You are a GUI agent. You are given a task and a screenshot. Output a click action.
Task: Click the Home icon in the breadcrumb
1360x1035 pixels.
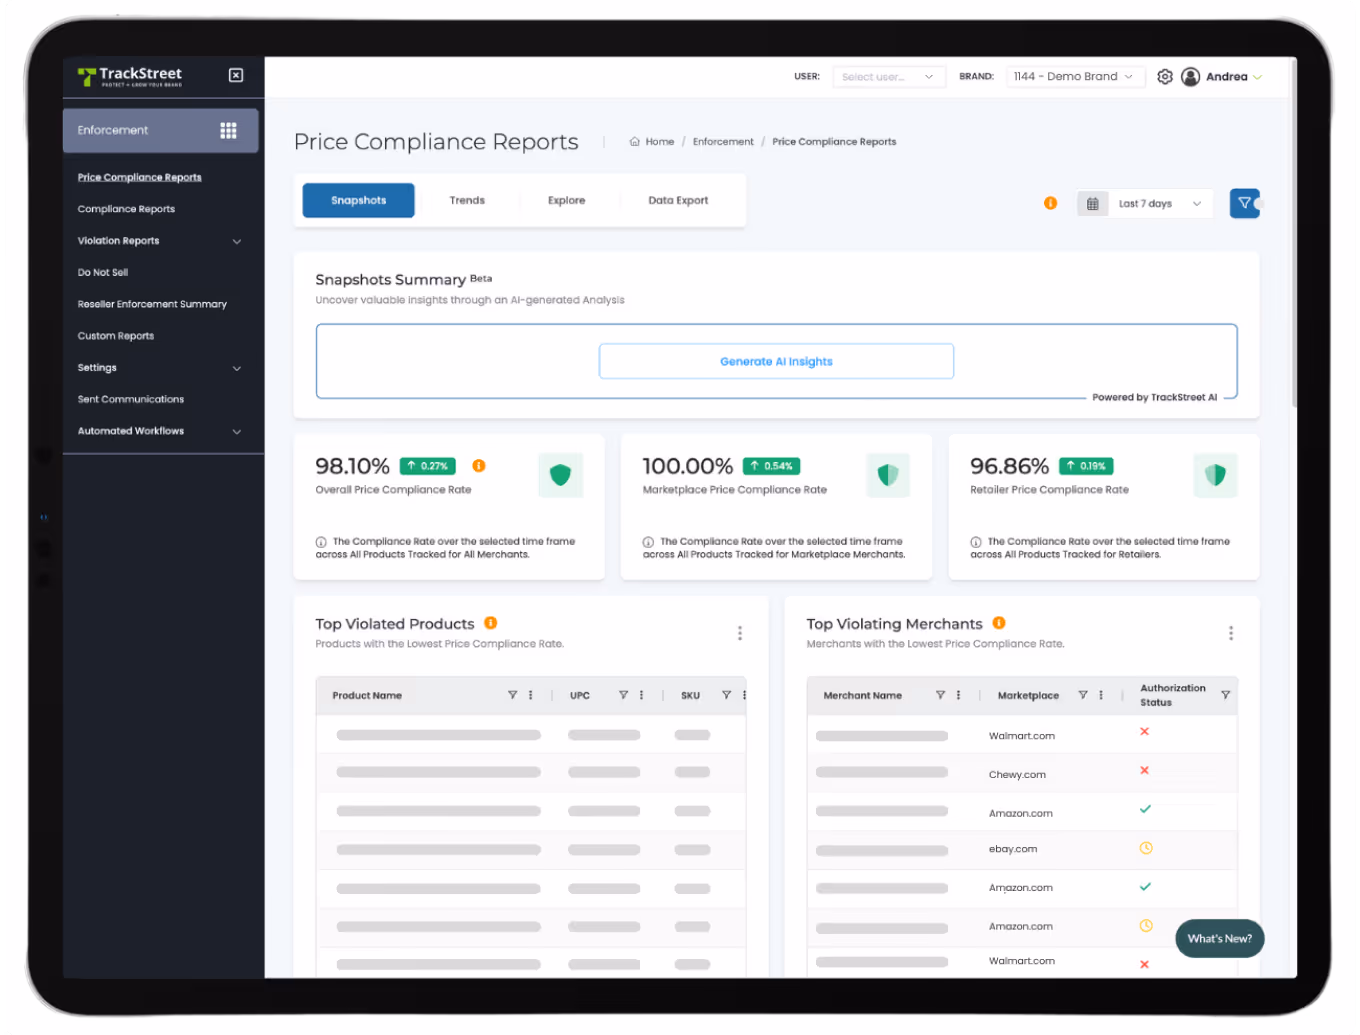[634, 142]
